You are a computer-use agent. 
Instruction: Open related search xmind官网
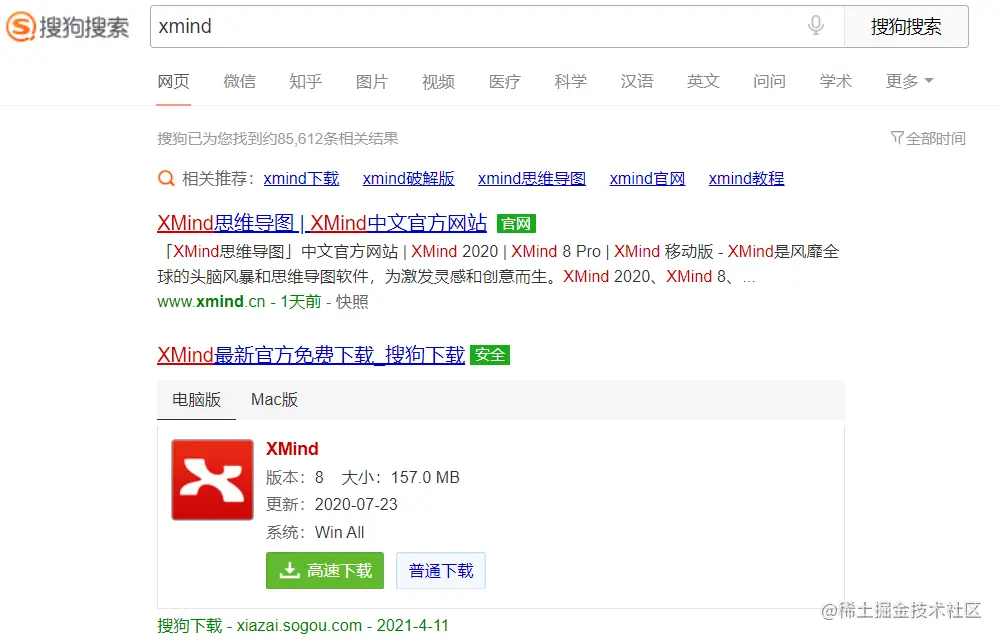coord(647,179)
